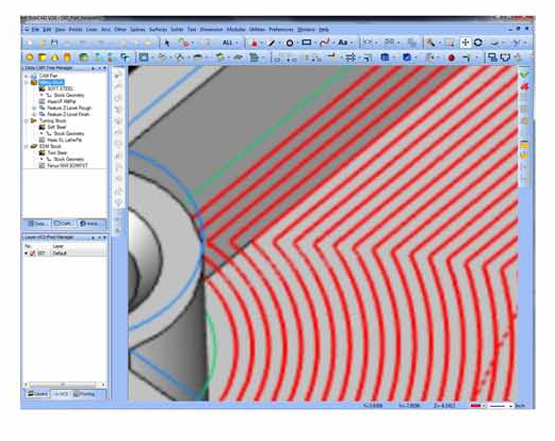Select the highlighted Milling Stock node
The height and width of the screenshot is (441, 555).
pyautogui.click(x=51, y=82)
